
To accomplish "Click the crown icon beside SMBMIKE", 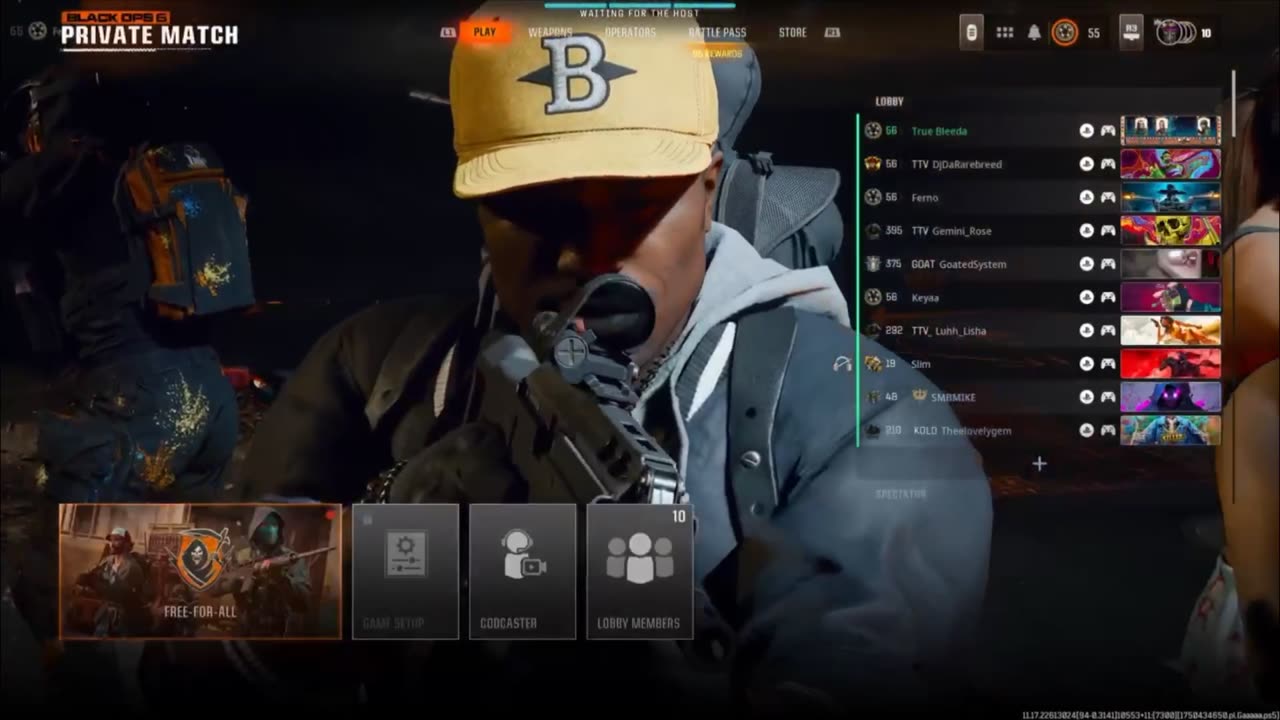I will [919, 396].
